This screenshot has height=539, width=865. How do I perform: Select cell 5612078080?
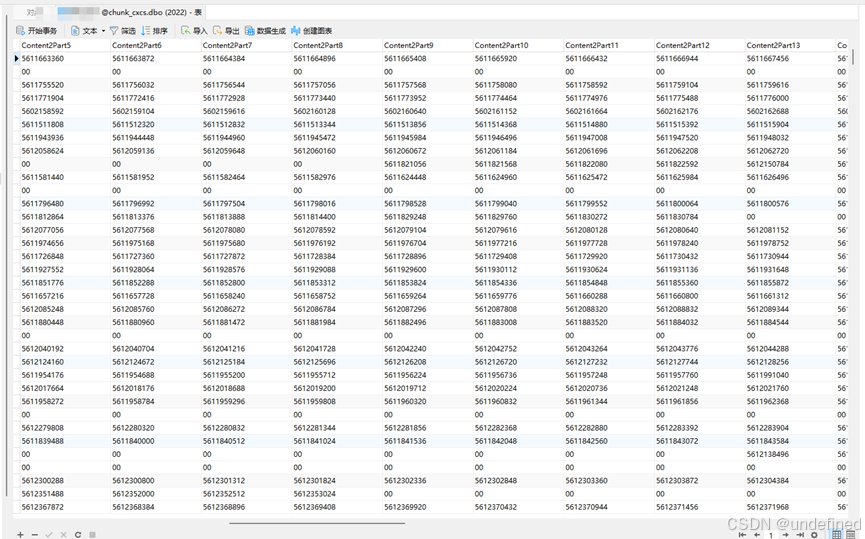click(246, 230)
